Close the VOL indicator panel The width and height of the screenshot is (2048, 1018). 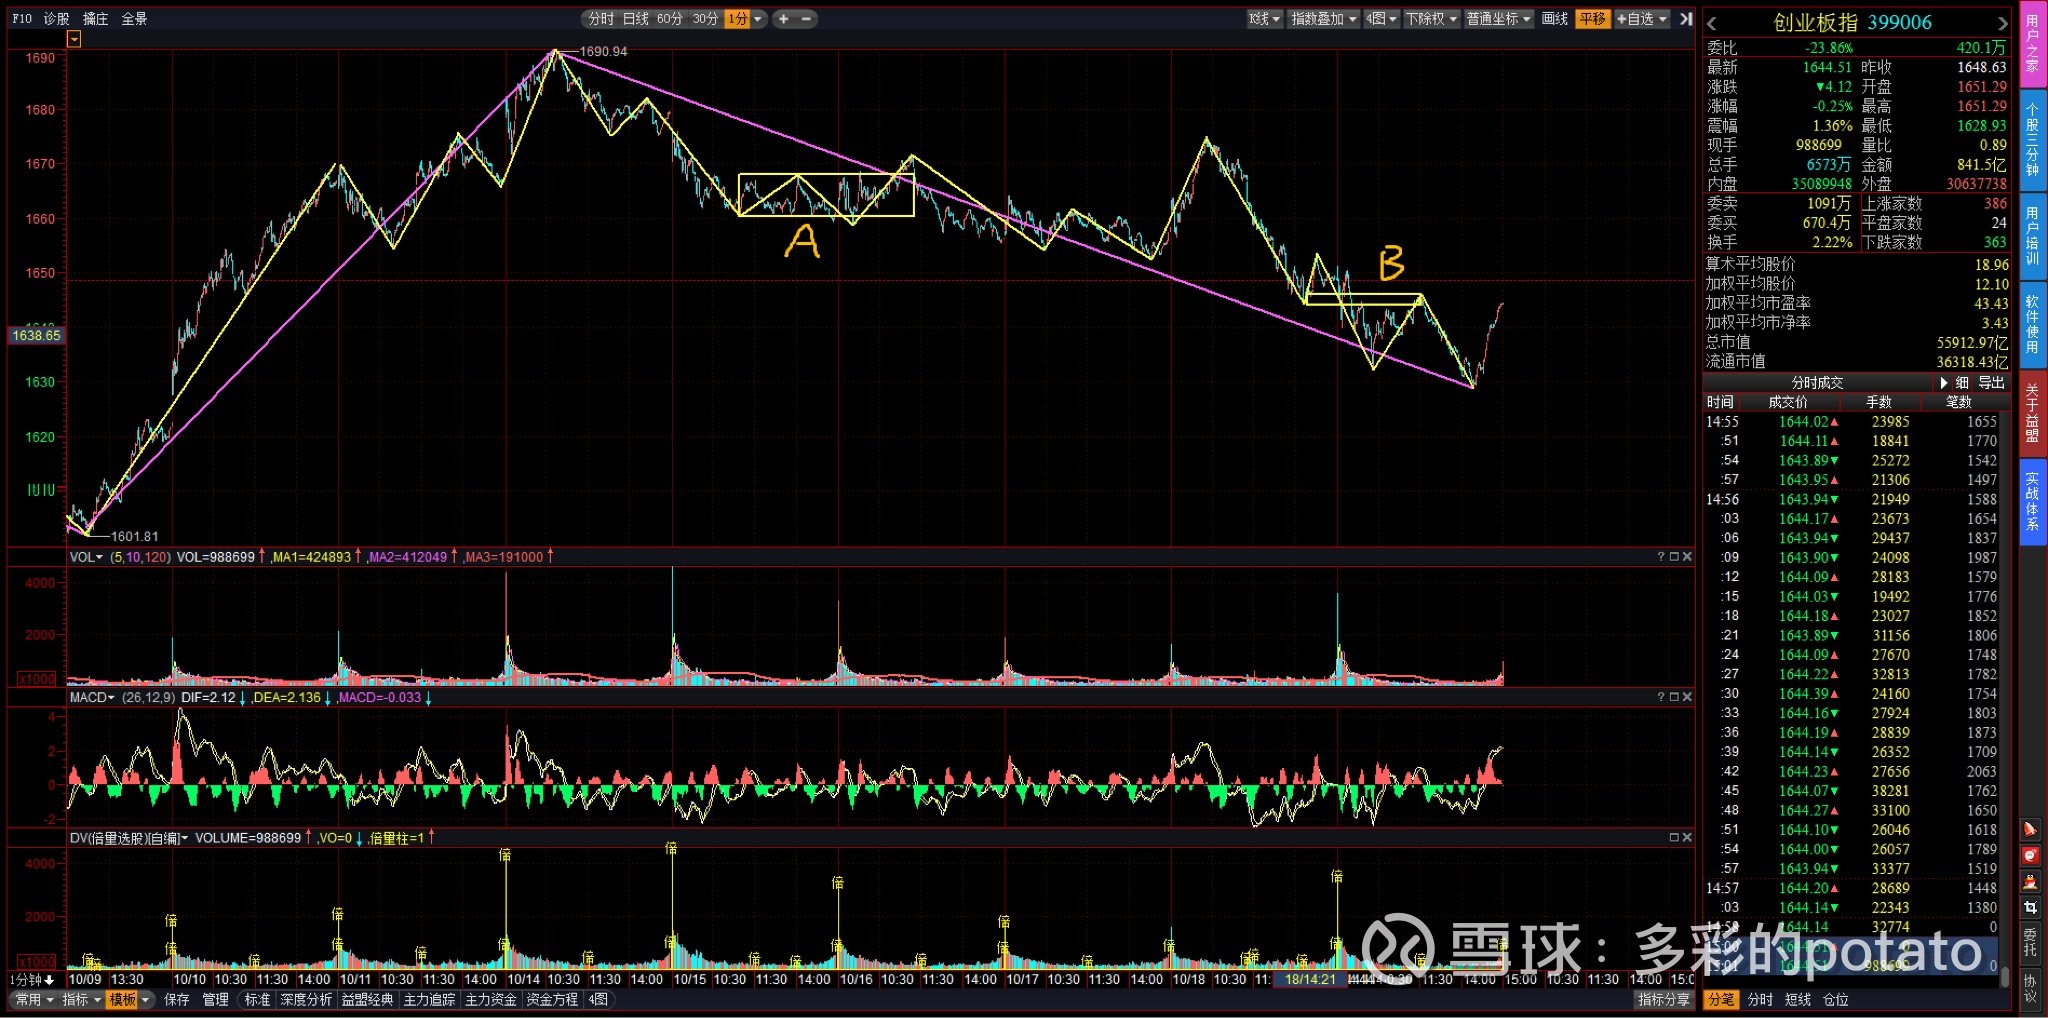1687,557
